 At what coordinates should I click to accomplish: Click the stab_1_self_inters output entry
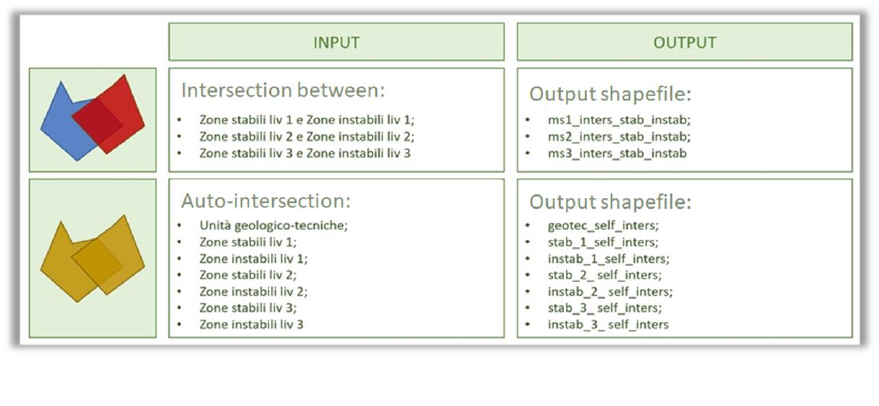click(602, 242)
